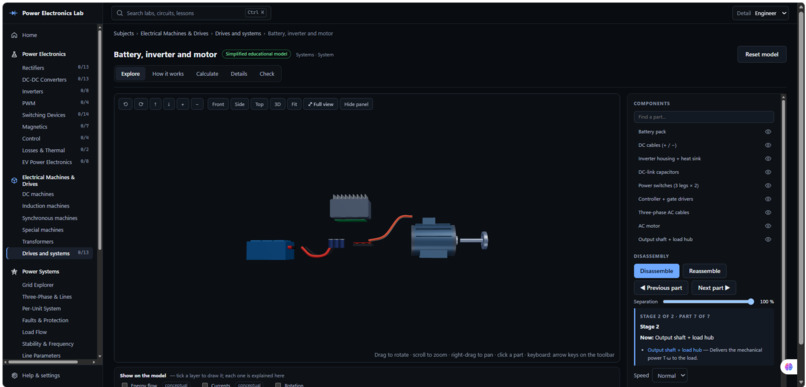Switch to the How it works tab

[168, 74]
